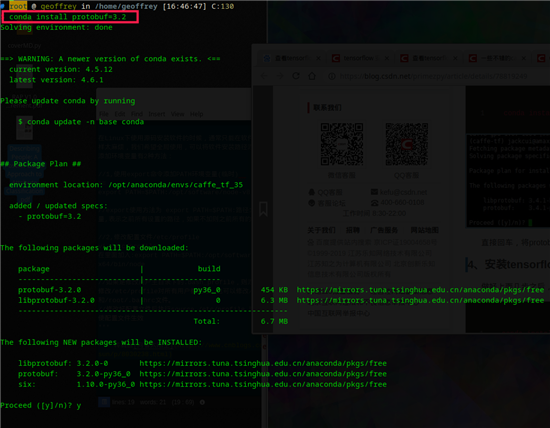Click the bookmark icon on the CSDN page sidebar
The image size is (550, 428).
coord(263,209)
